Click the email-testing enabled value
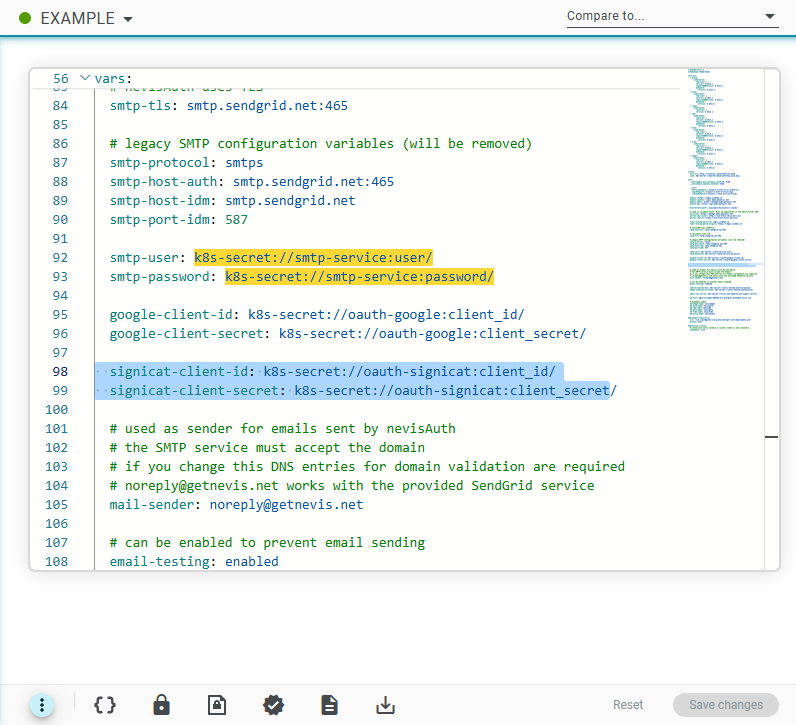The image size is (796, 725). tap(252, 562)
